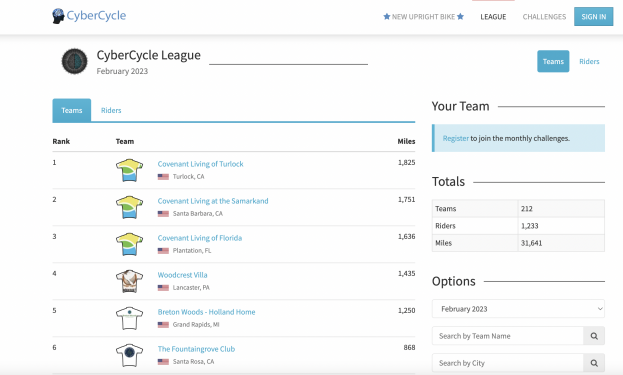Click the Teams button in the league header
This screenshot has width=623, height=375.
(553, 62)
